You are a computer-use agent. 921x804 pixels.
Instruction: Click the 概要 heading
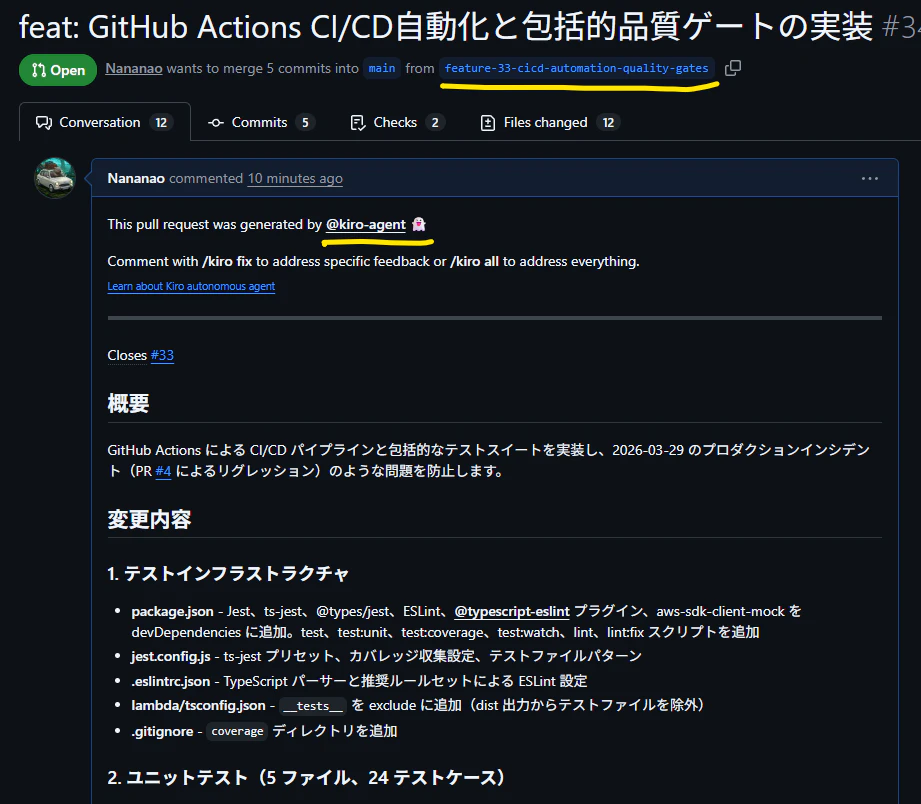[x=128, y=403]
